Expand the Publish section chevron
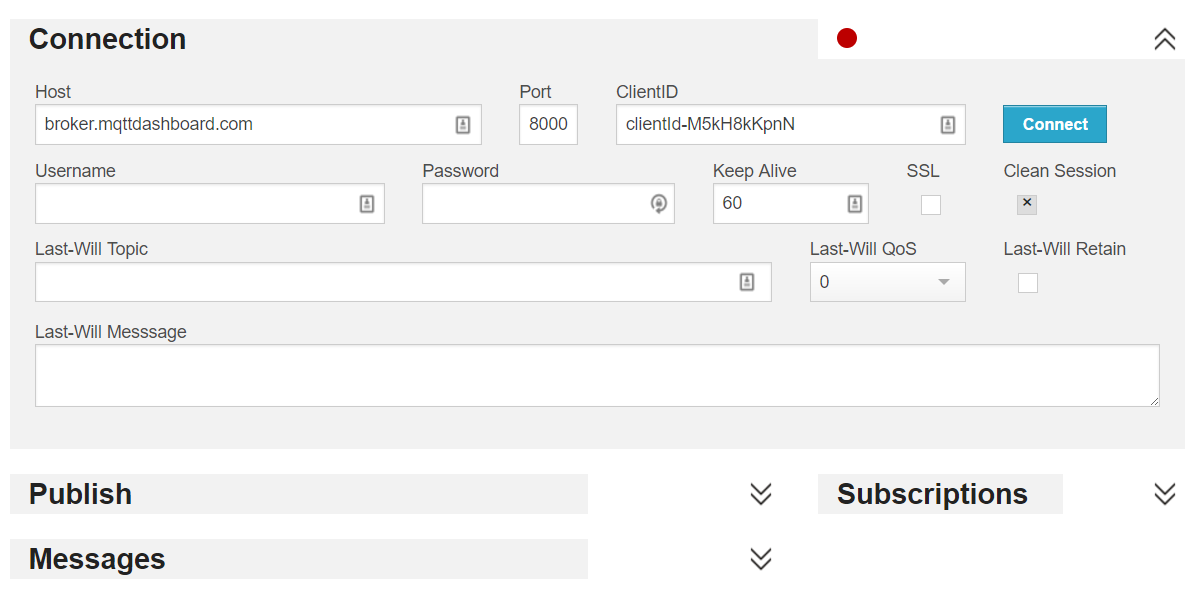 pyautogui.click(x=761, y=494)
